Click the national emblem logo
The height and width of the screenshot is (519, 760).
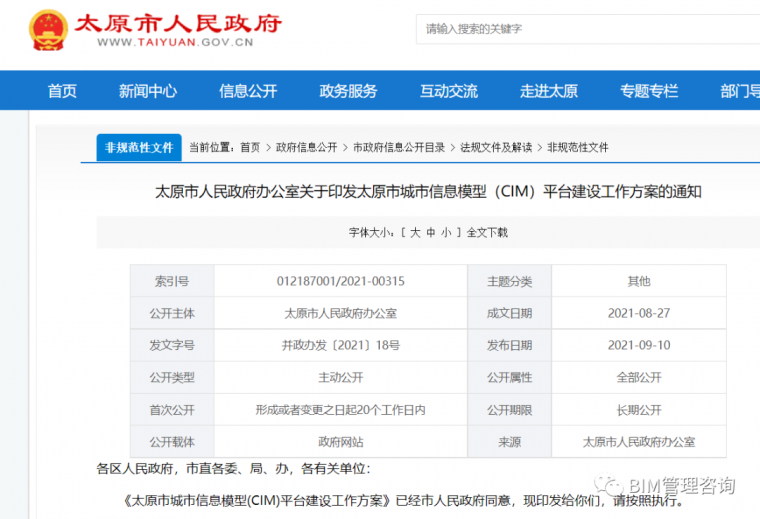click(x=46, y=30)
